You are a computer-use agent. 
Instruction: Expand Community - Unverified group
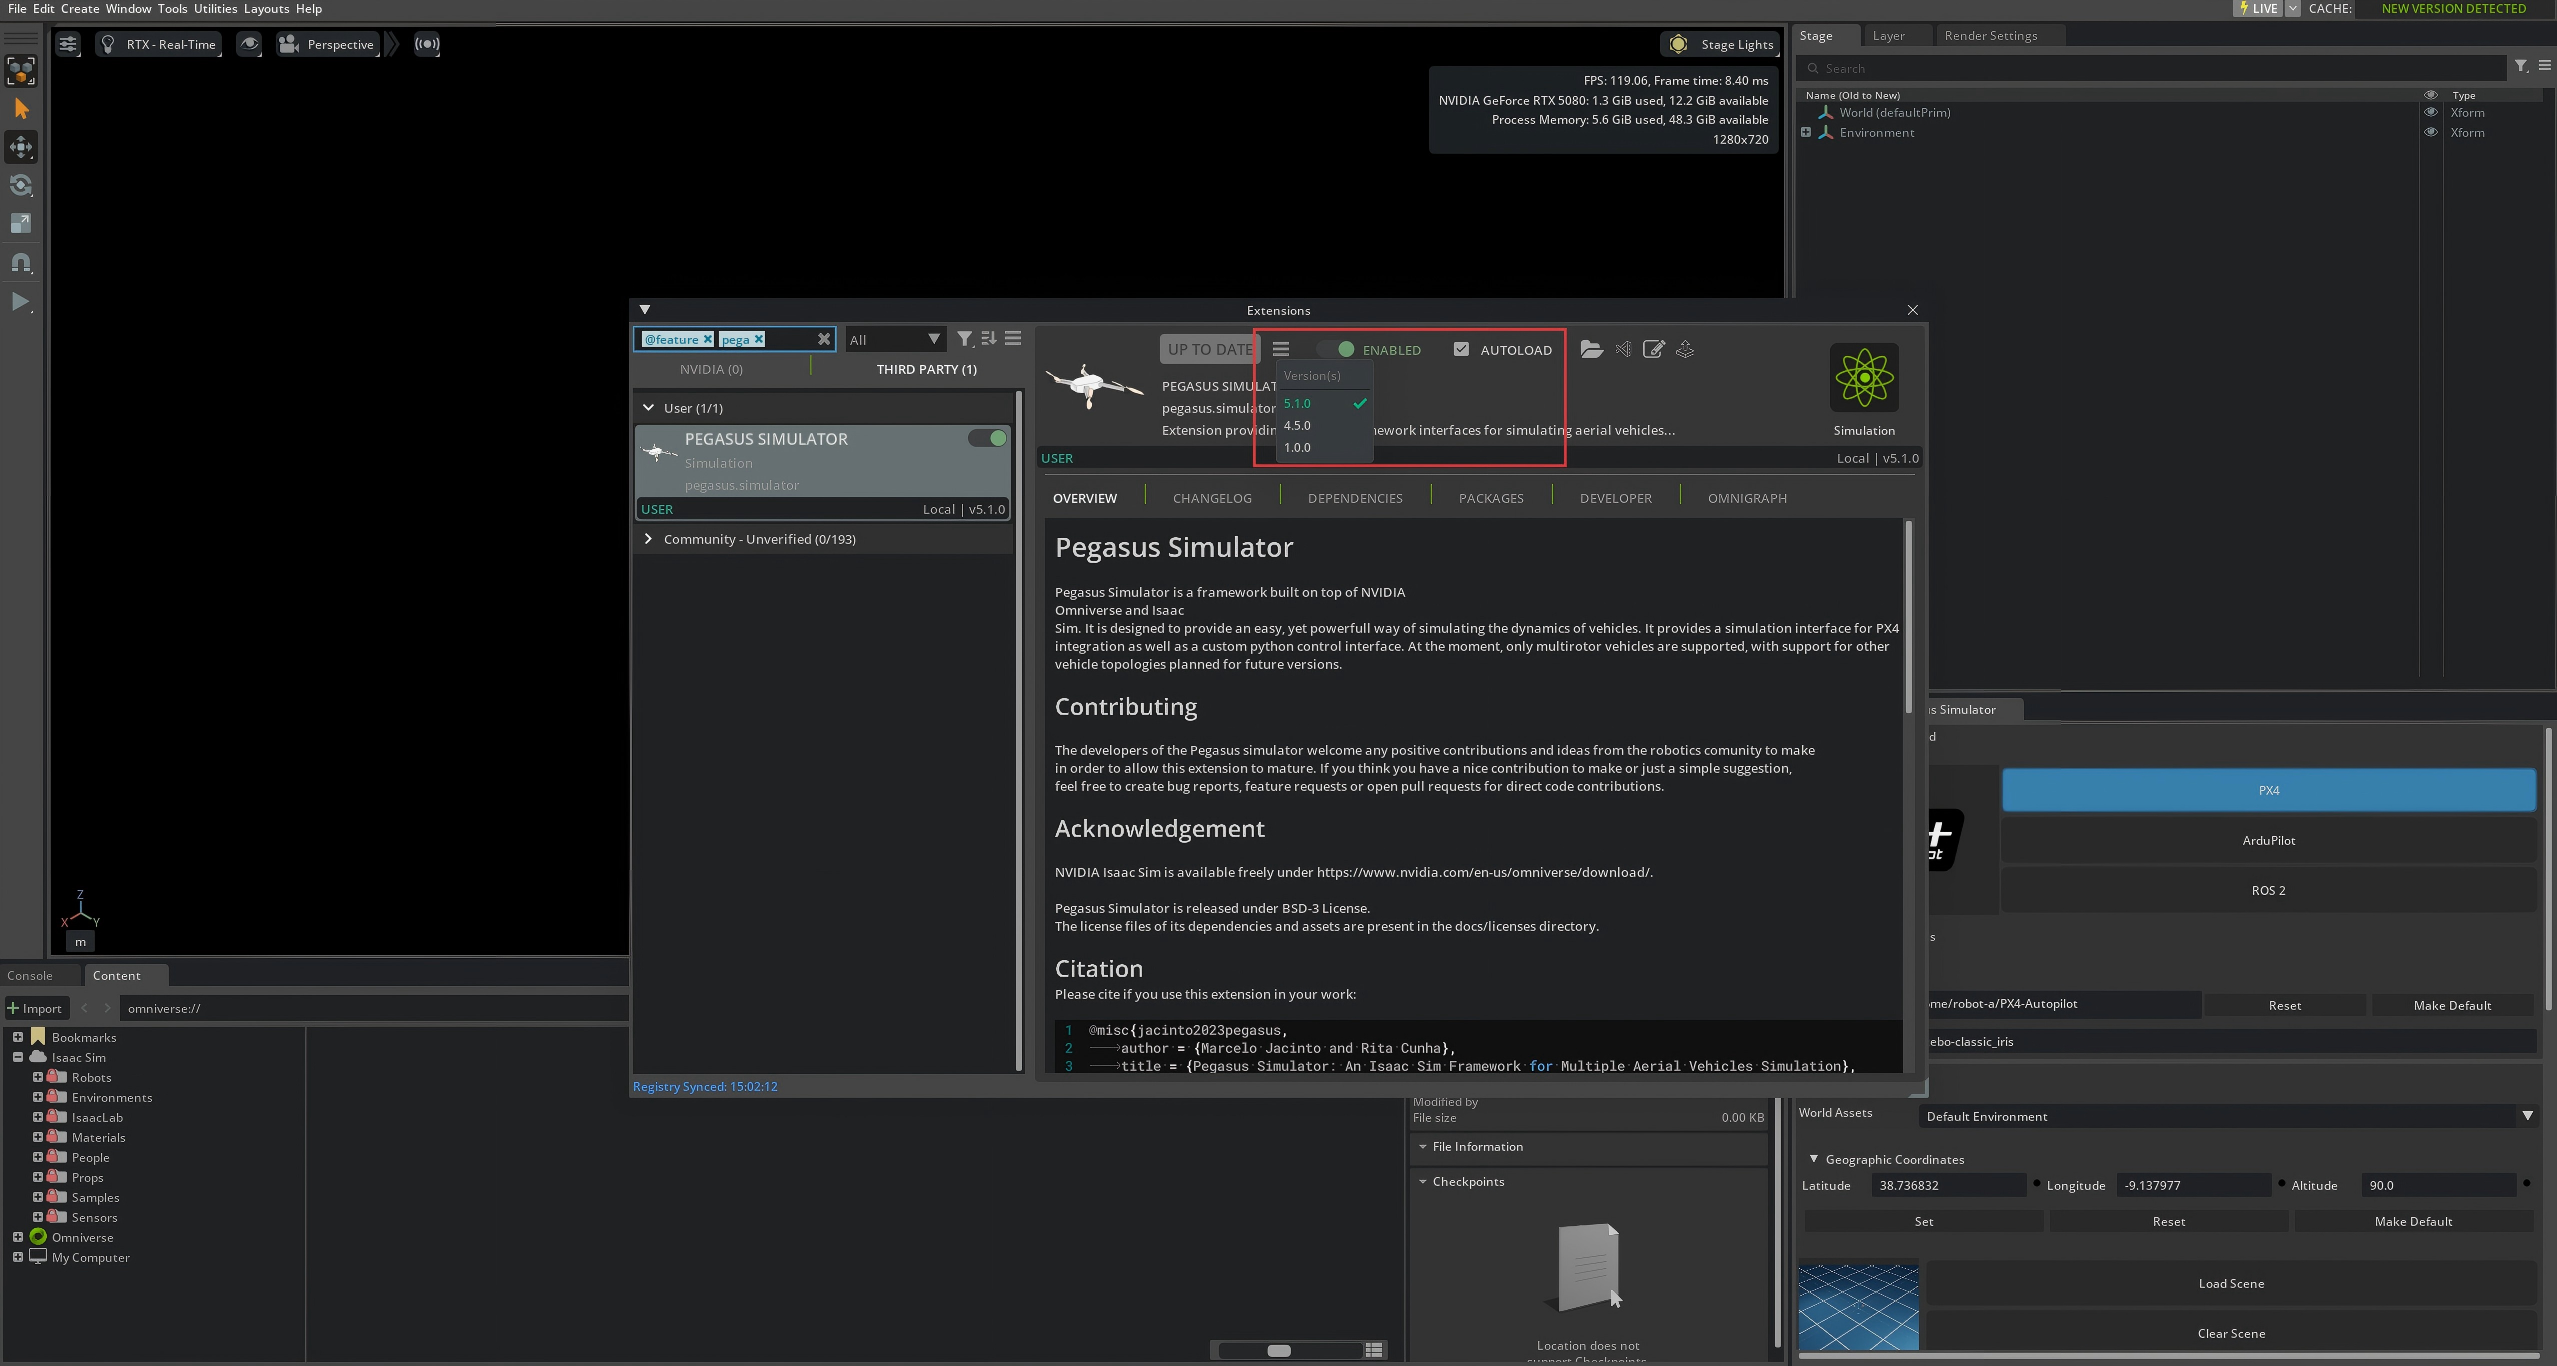[648, 539]
